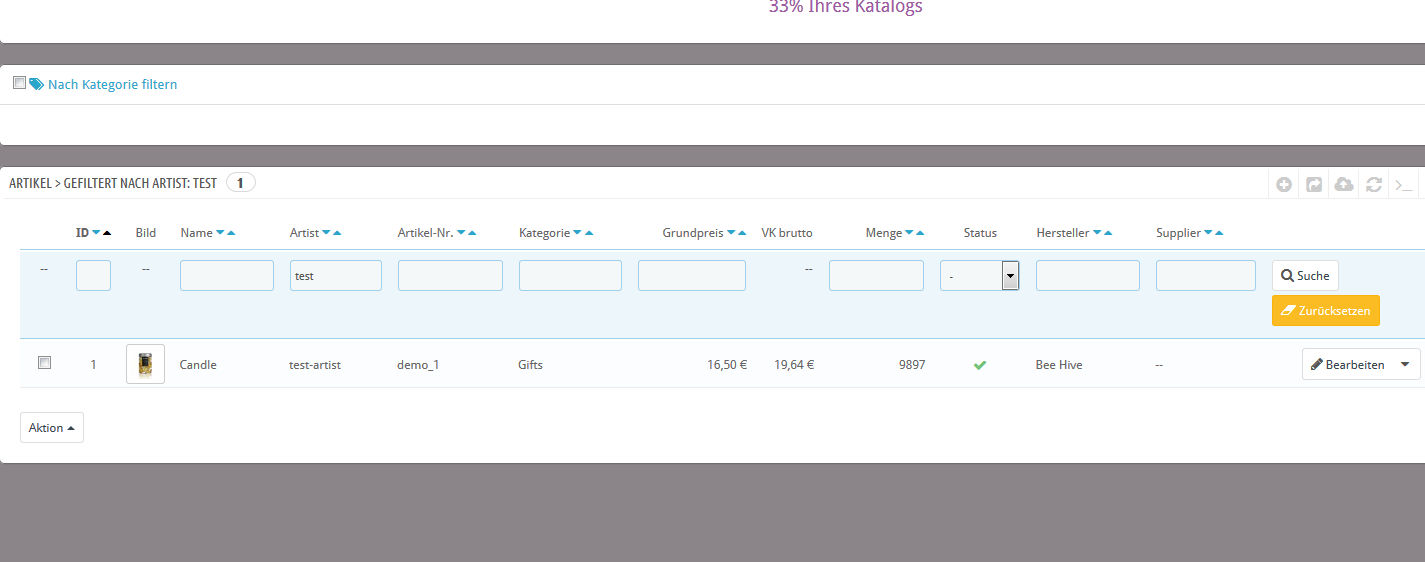This screenshot has width=1425, height=562.
Task: Open the Aktion bulk actions menu
Action: [52, 428]
